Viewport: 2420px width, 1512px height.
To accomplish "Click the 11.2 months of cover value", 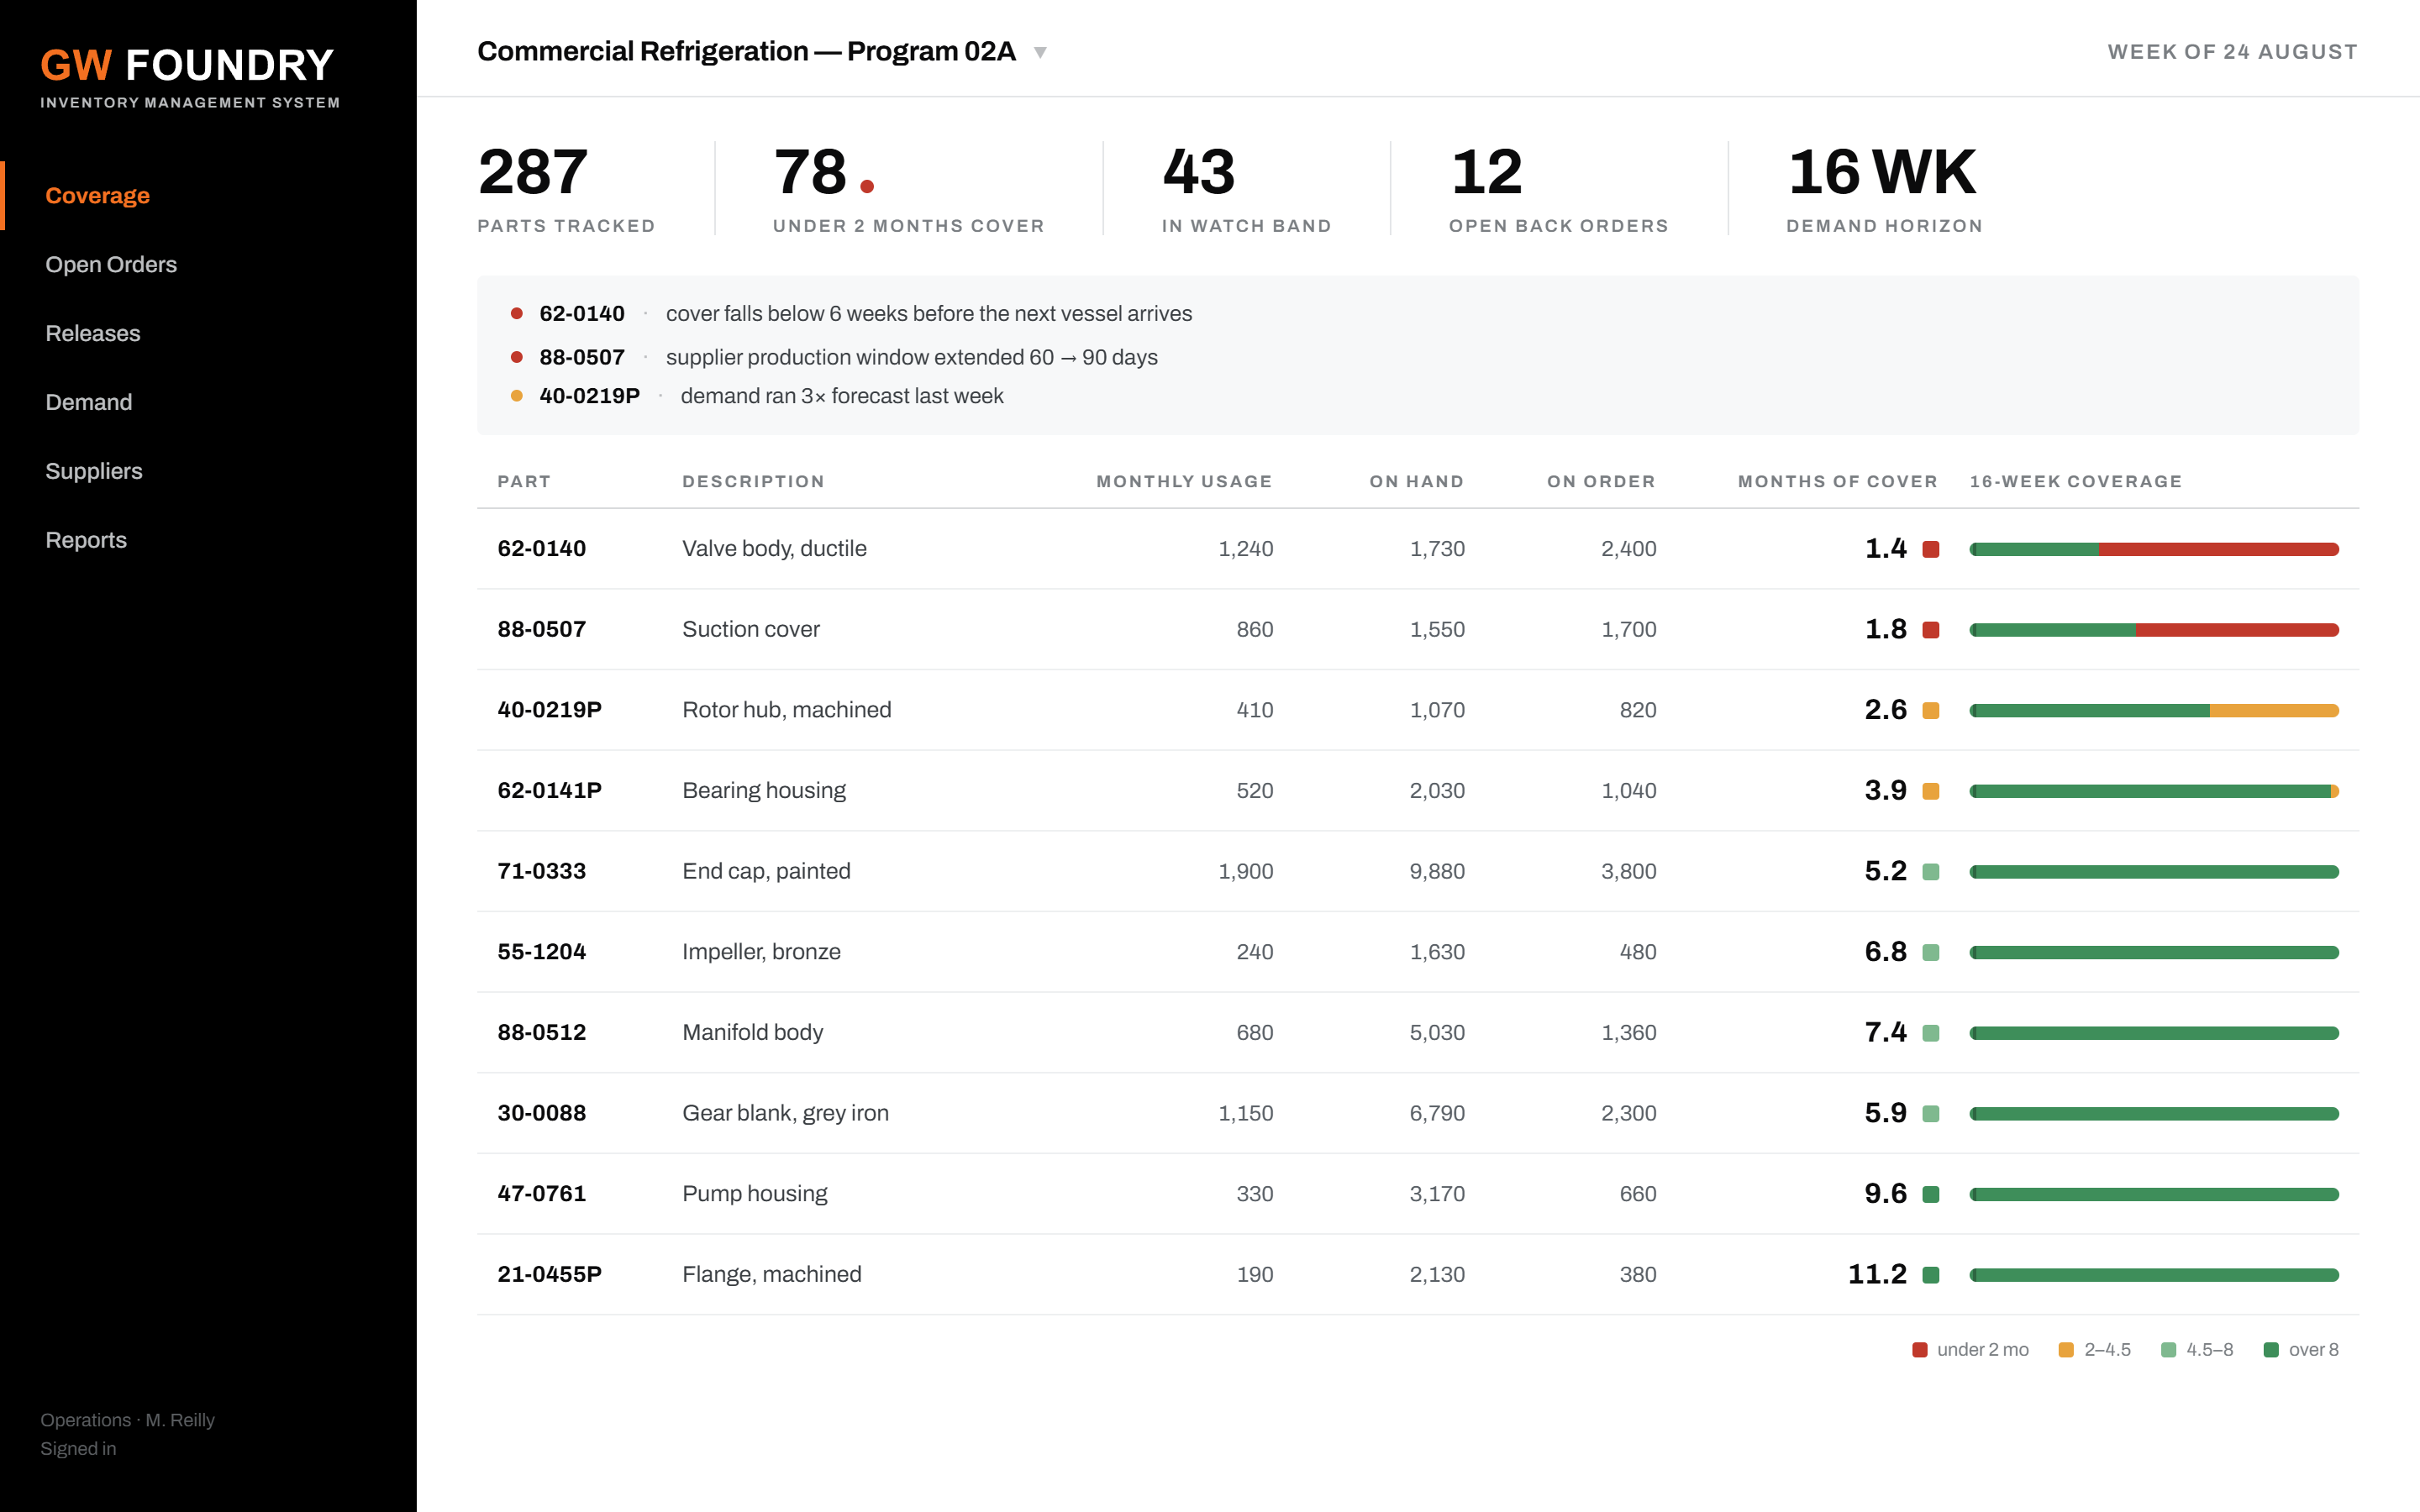I will pos(1877,1275).
